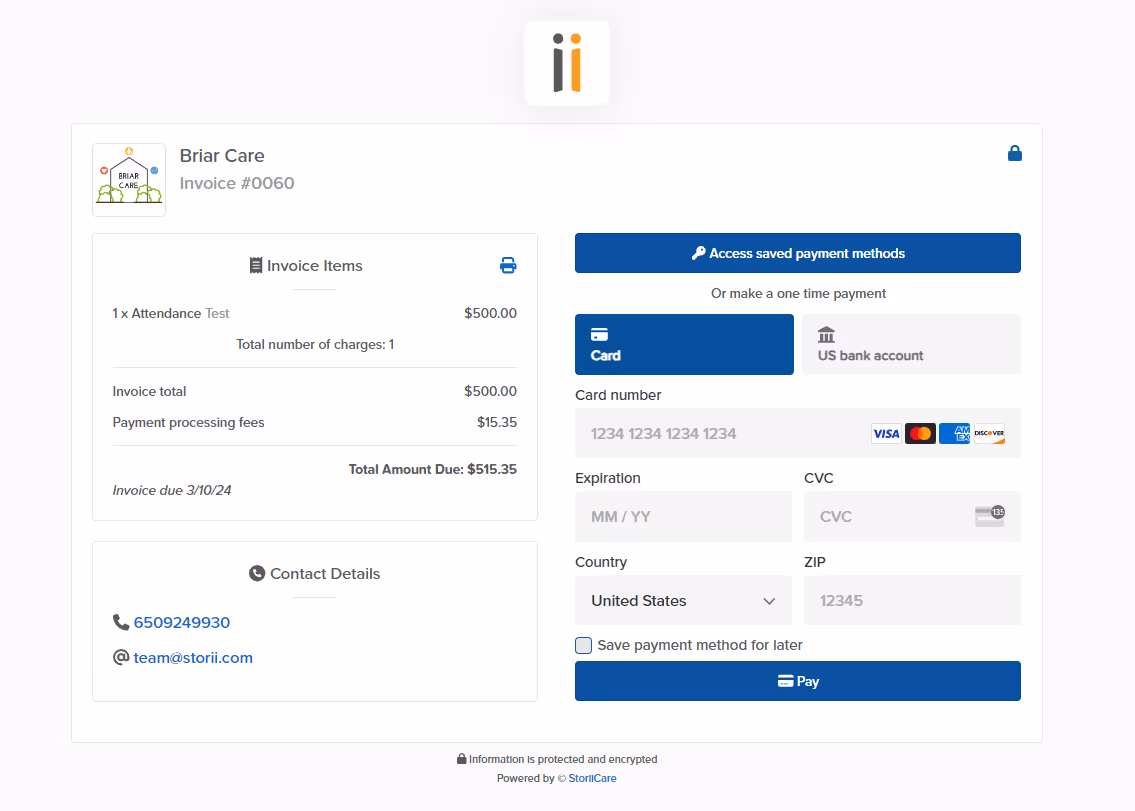Click 'Or make a one time payment' text

tap(798, 293)
